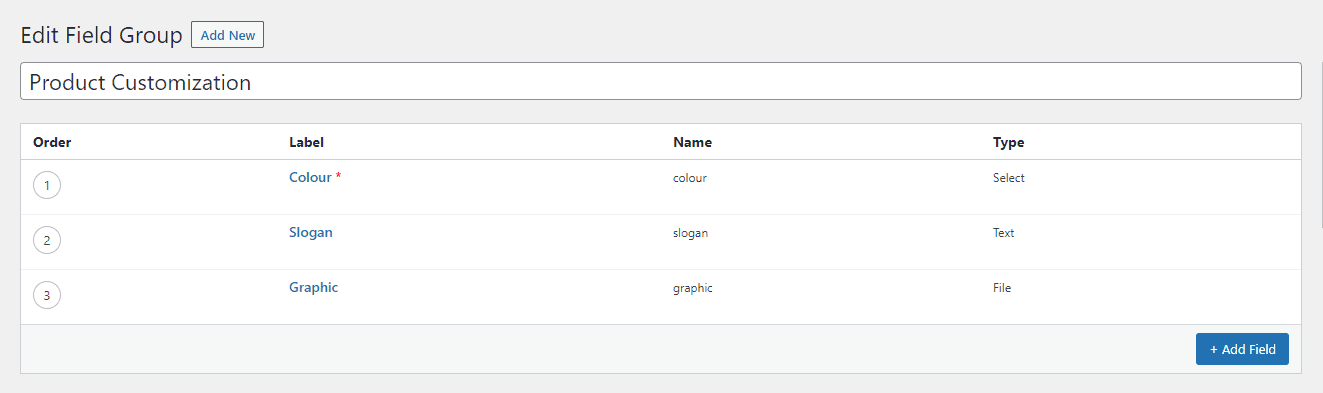Viewport: 1323px width, 393px height.
Task: Click the Add New button
Action: pos(227,35)
